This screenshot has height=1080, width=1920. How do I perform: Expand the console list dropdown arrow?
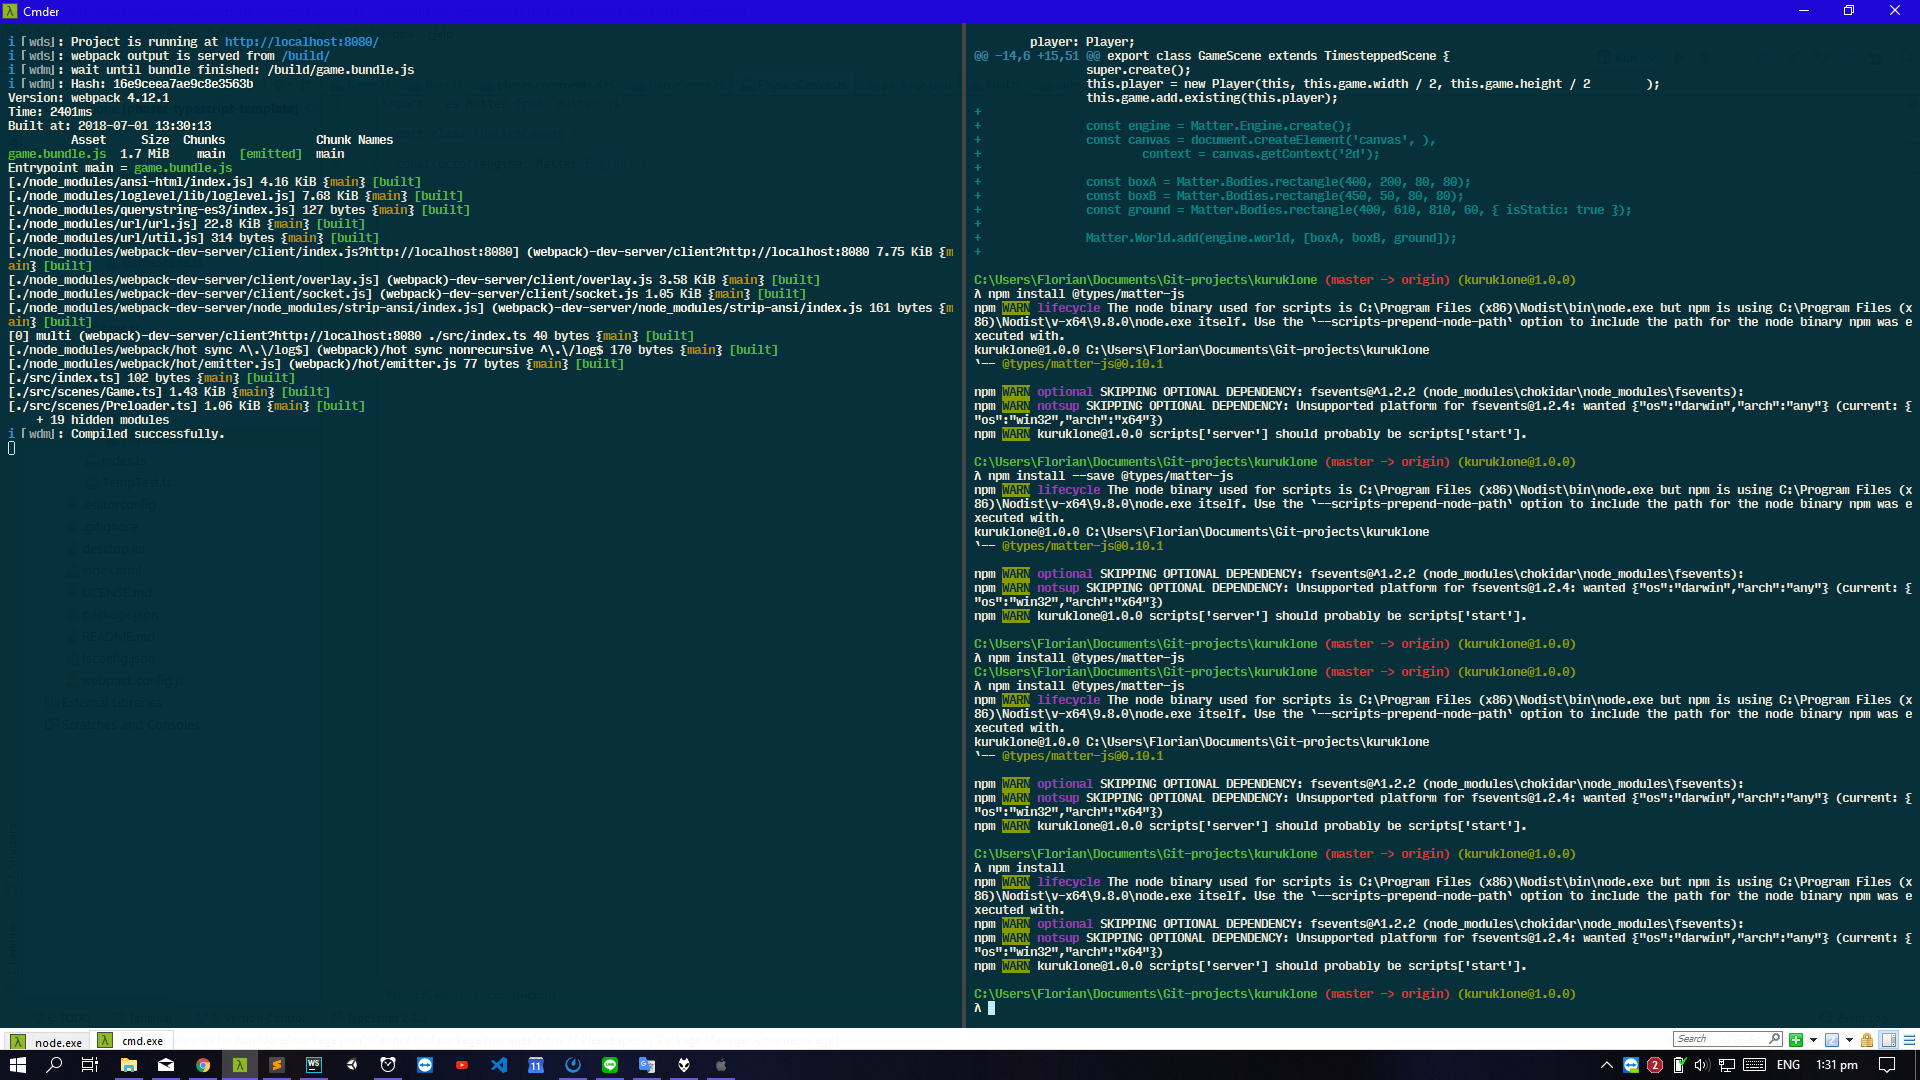pyautogui.click(x=1849, y=1040)
